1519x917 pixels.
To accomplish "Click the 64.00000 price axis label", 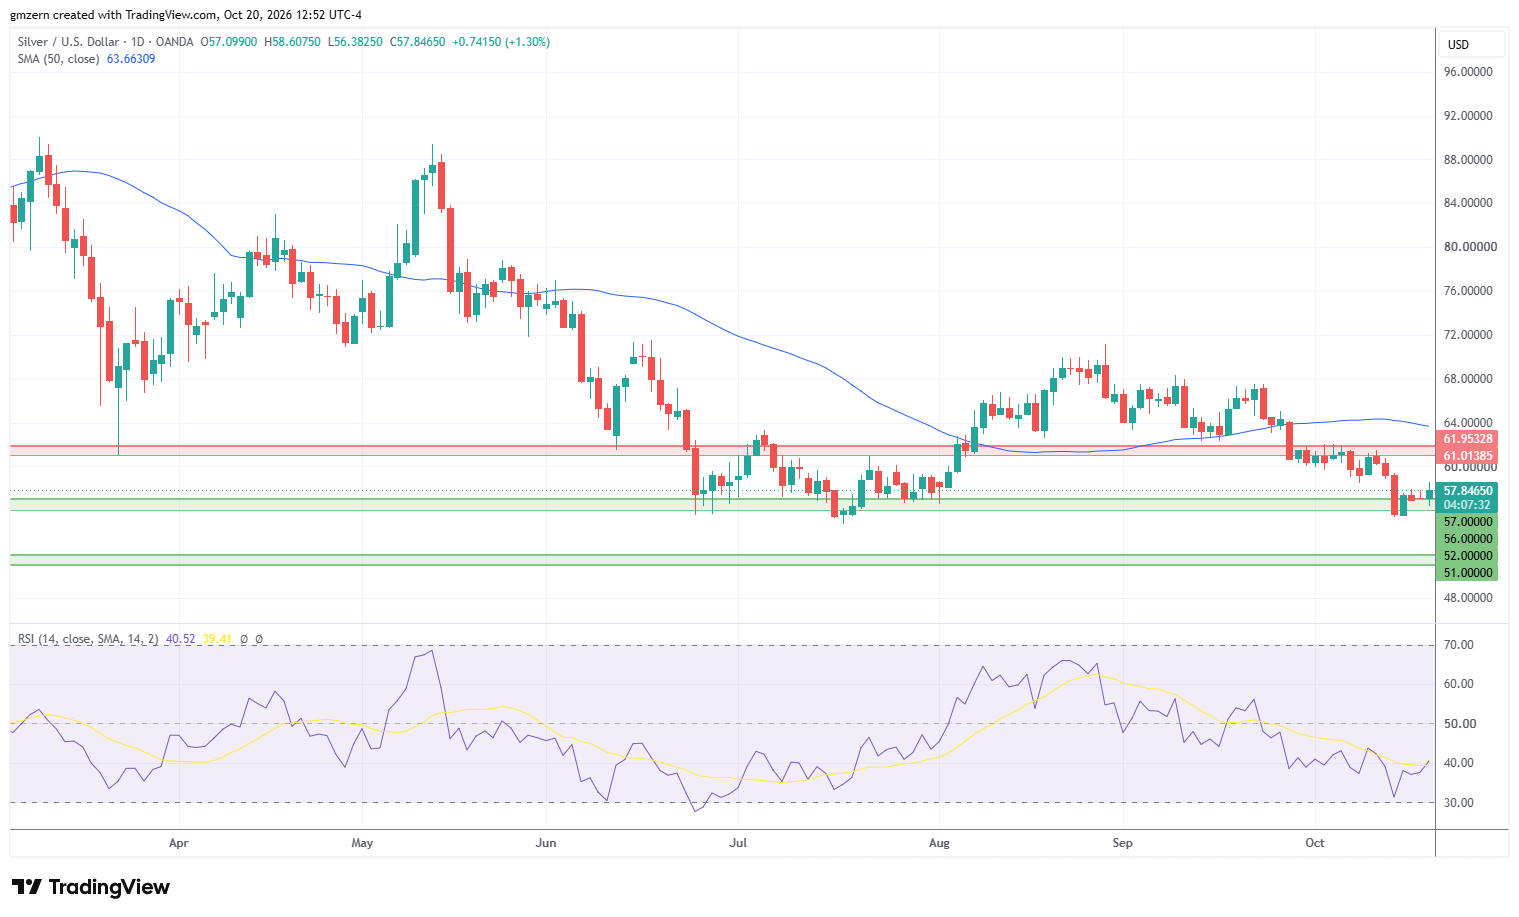I will coord(1468,423).
